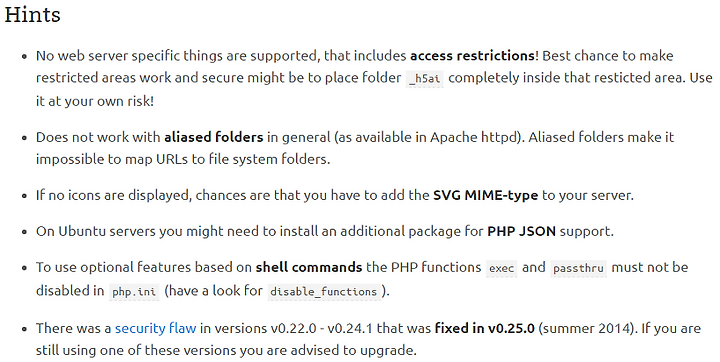The image size is (720, 362).
Task: Click the exec inline code snippet
Action: [501, 268]
